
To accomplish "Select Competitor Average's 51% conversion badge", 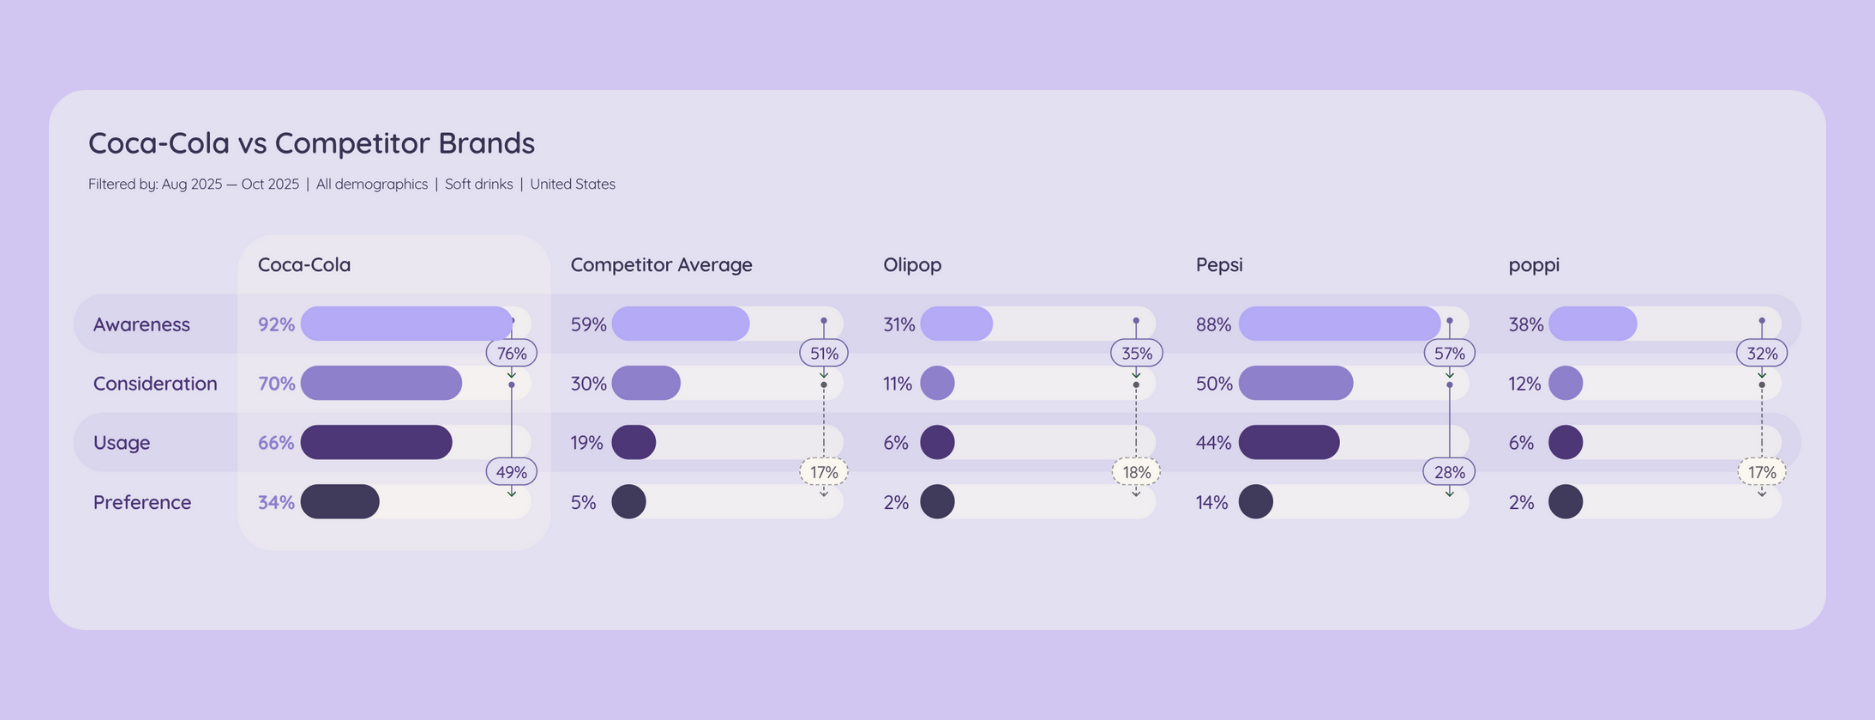I will [824, 353].
